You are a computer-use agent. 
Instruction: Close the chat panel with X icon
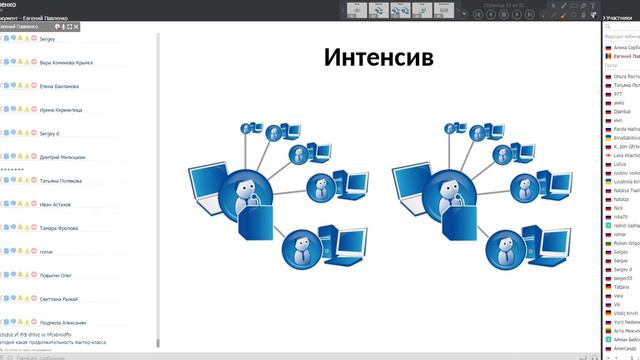point(76,27)
